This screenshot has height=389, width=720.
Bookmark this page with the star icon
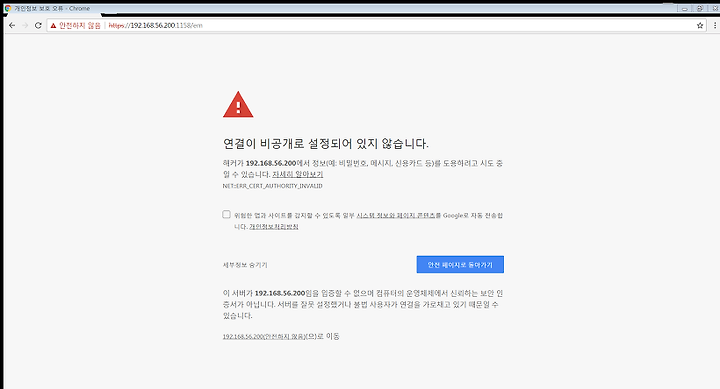pyautogui.click(x=700, y=26)
